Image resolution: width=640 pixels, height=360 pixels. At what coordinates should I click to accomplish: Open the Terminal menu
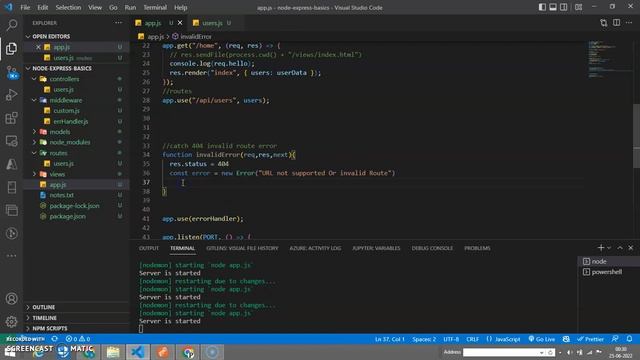pos(155,7)
